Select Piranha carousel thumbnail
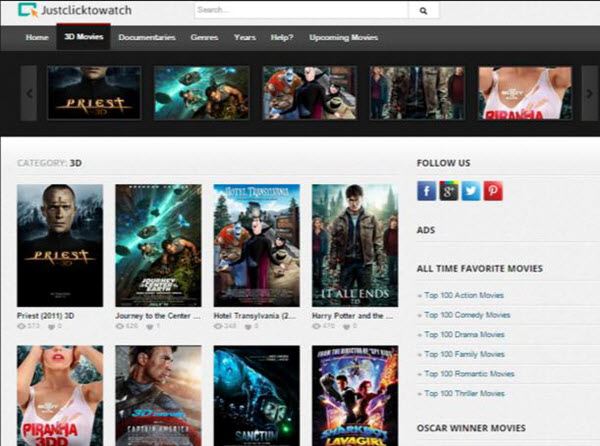 click(x=525, y=93)
